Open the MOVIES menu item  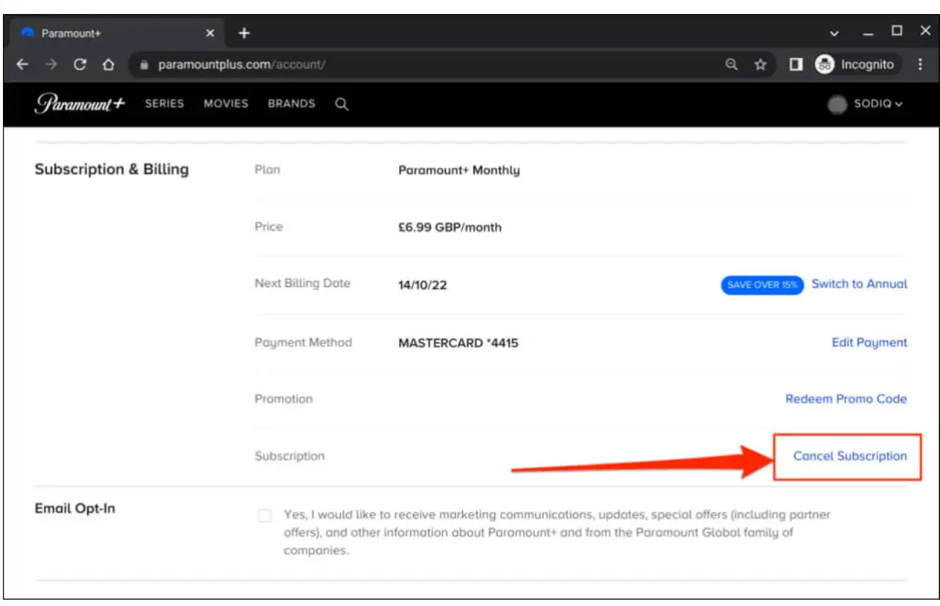226,104
